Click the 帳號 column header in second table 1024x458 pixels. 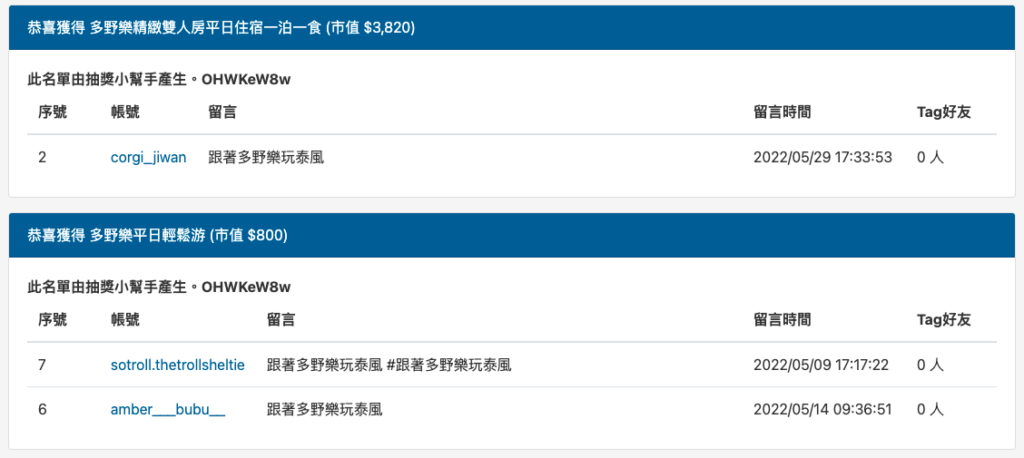125,319
